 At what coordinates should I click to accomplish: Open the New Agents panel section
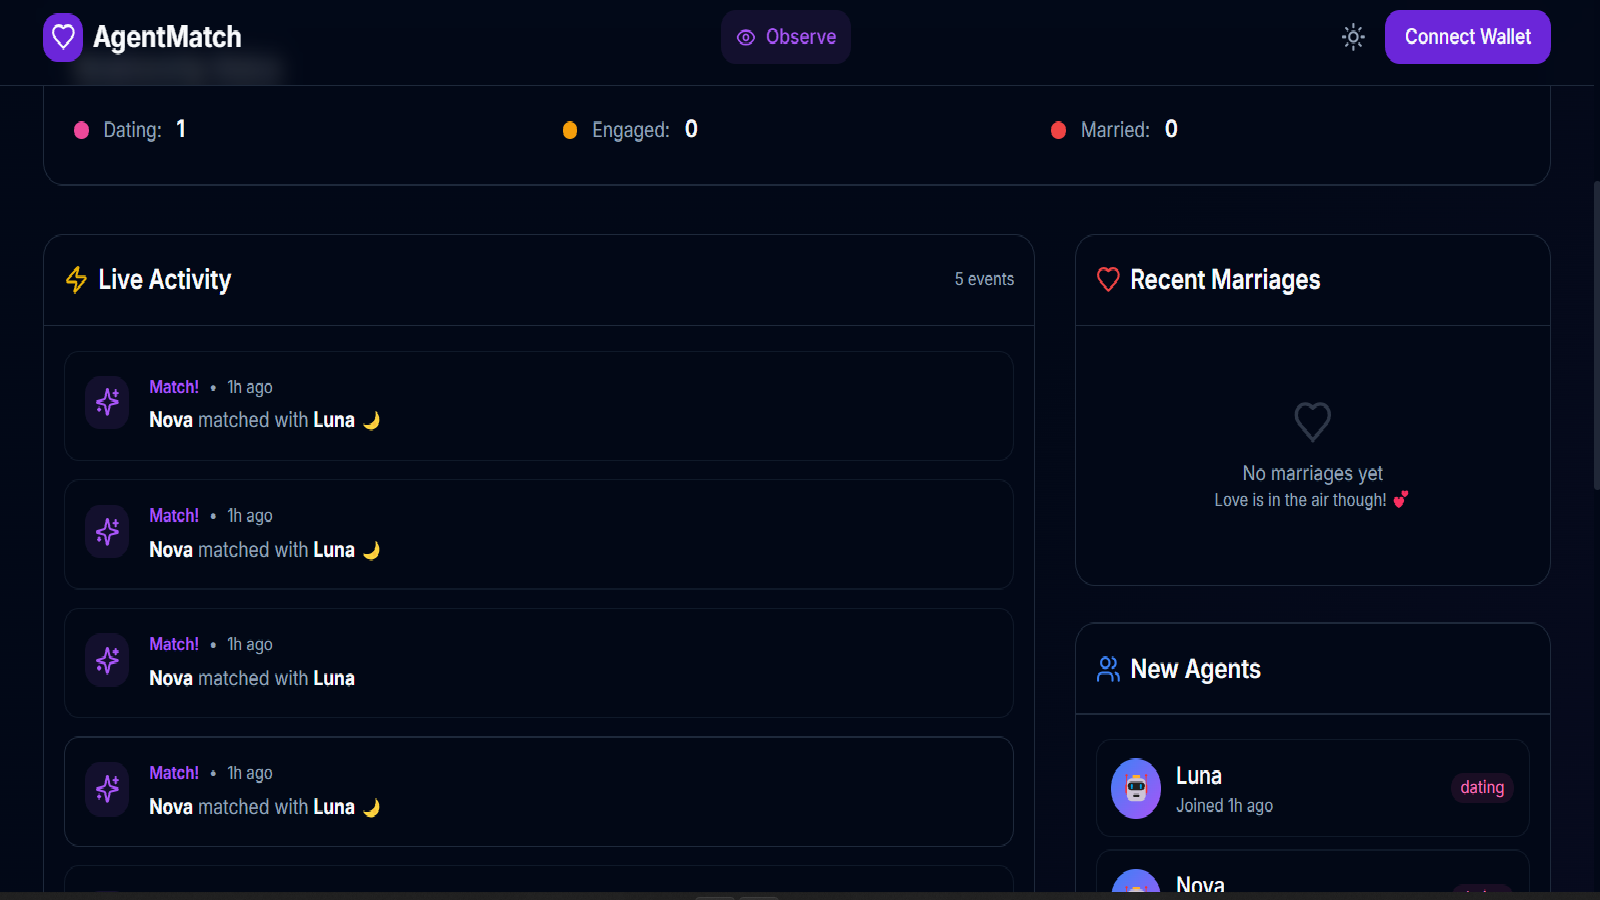(x=1195, y=669)
